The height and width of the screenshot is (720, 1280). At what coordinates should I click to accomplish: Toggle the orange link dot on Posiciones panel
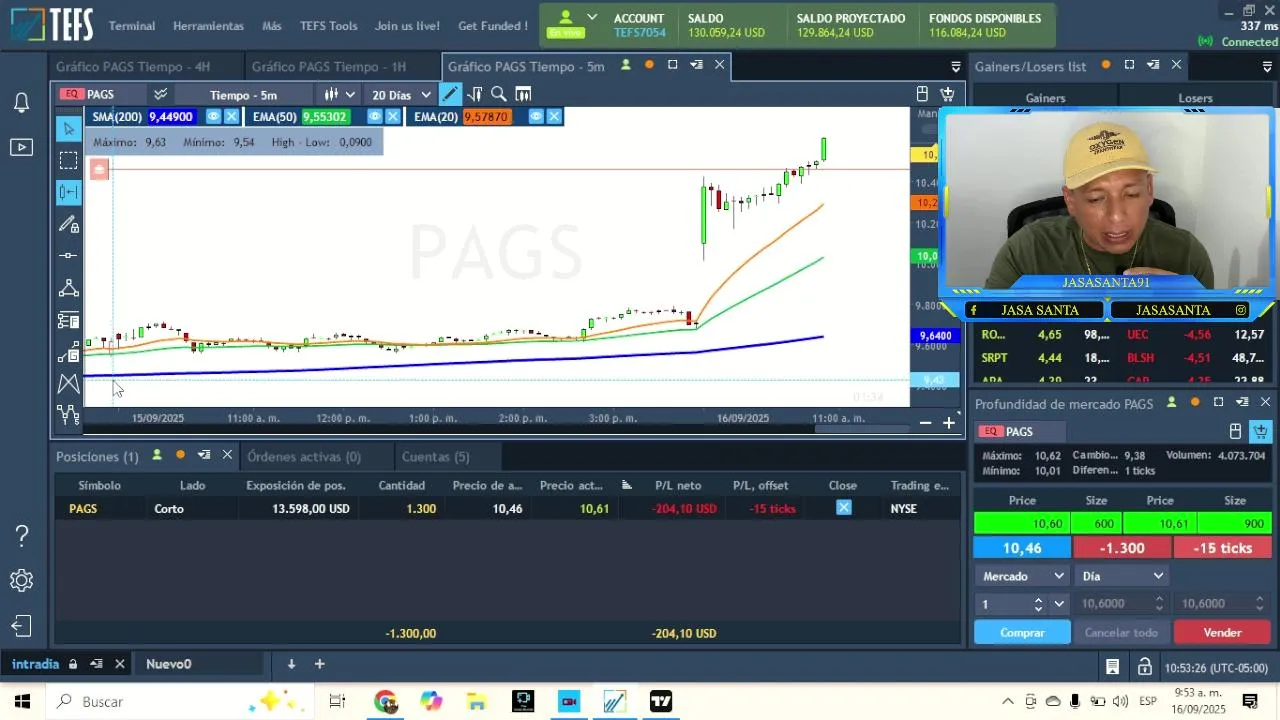pos(180,455)
